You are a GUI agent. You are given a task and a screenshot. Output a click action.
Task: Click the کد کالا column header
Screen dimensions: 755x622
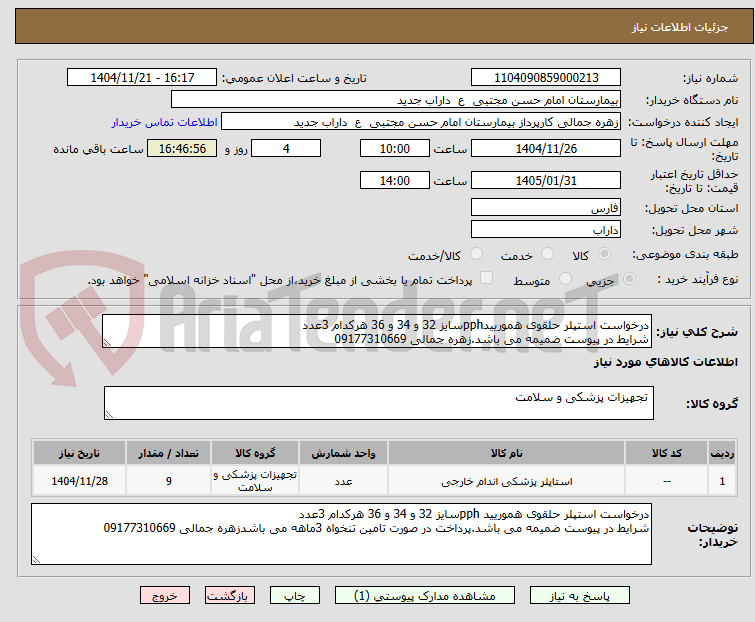666,453
